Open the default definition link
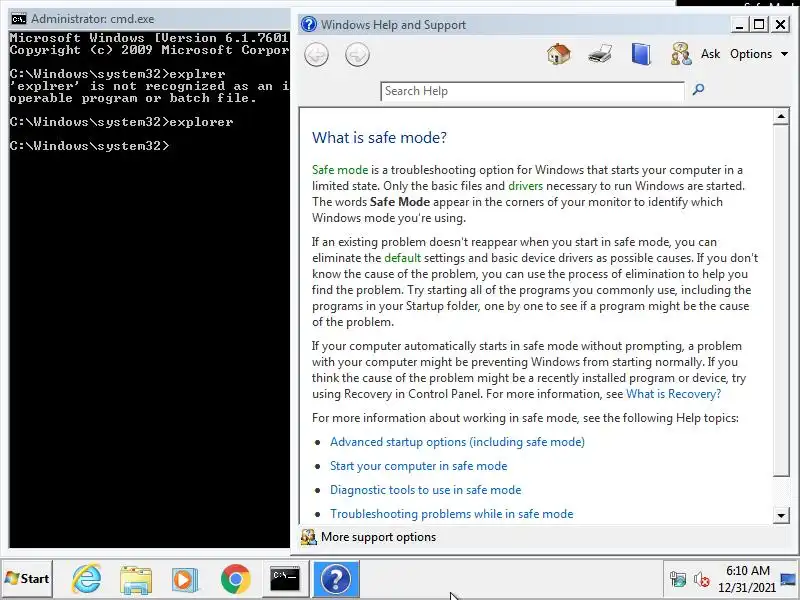Screen dimensions: 800x600 point(403,258)
